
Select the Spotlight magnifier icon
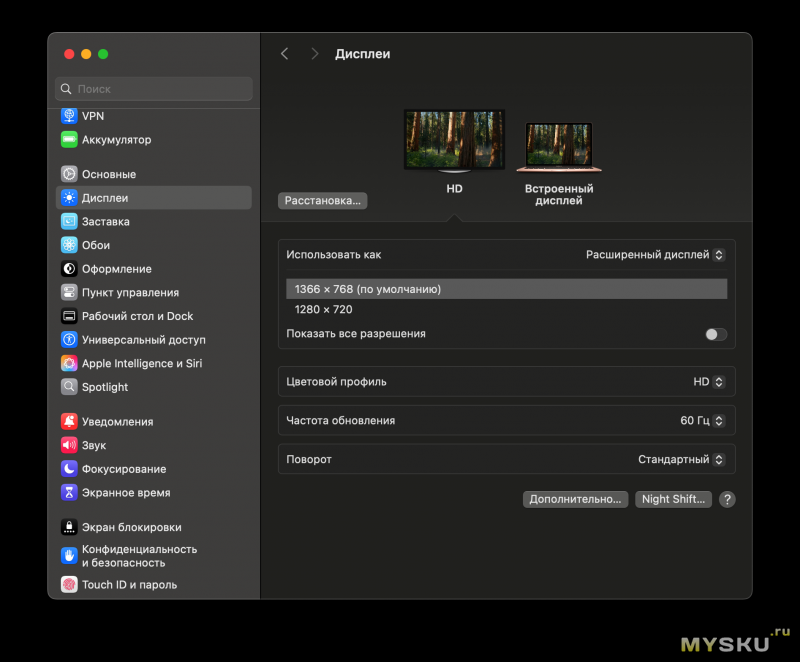coord(69,387)
